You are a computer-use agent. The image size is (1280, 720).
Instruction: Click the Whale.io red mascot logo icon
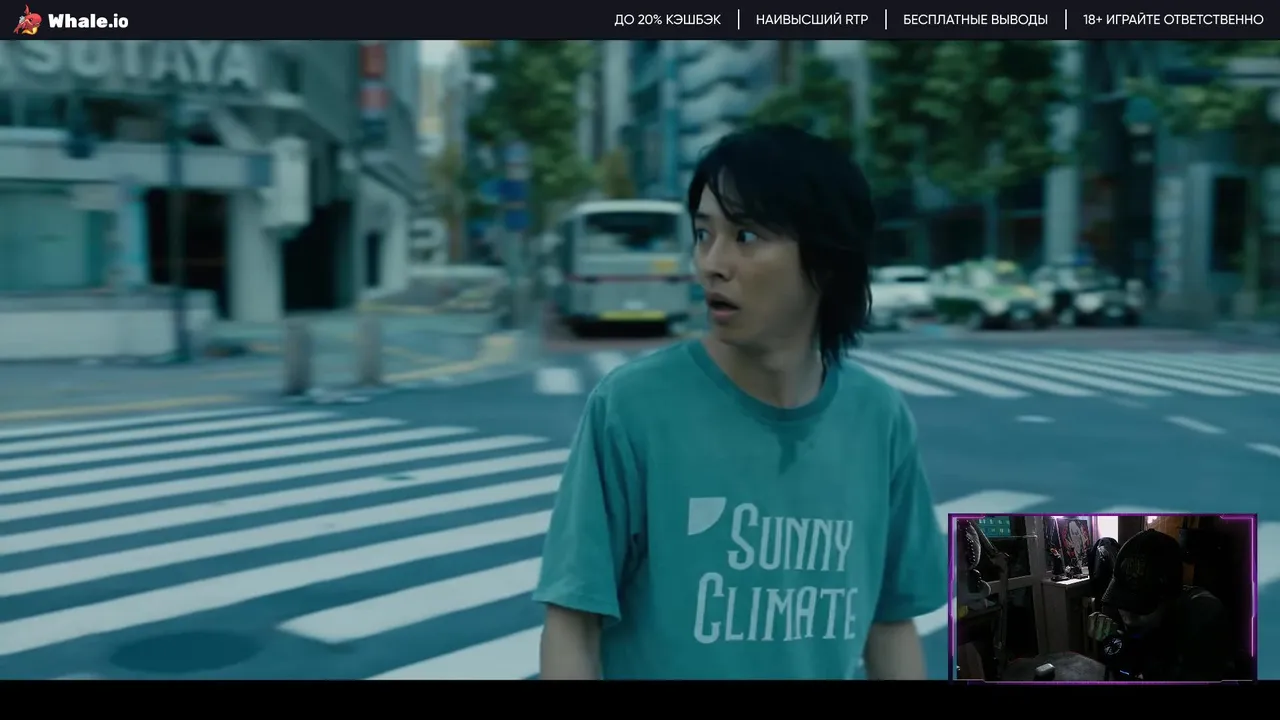[28, 20]
